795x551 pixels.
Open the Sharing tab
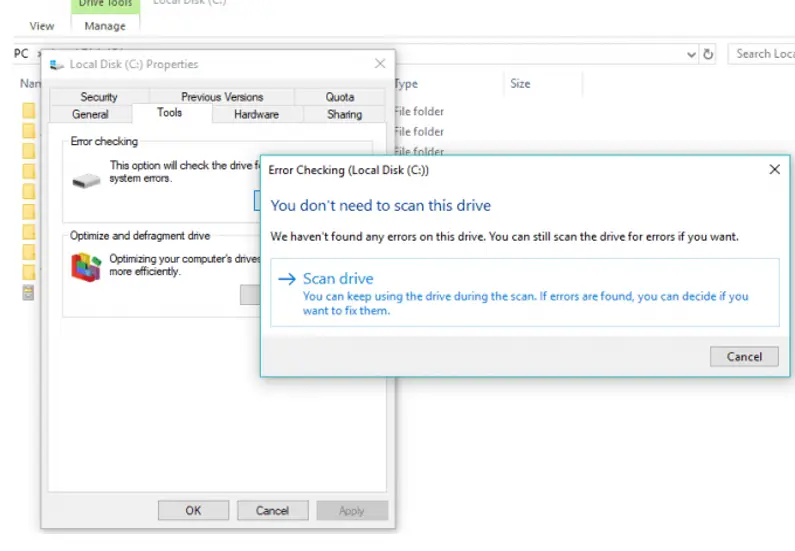point(344,114)
